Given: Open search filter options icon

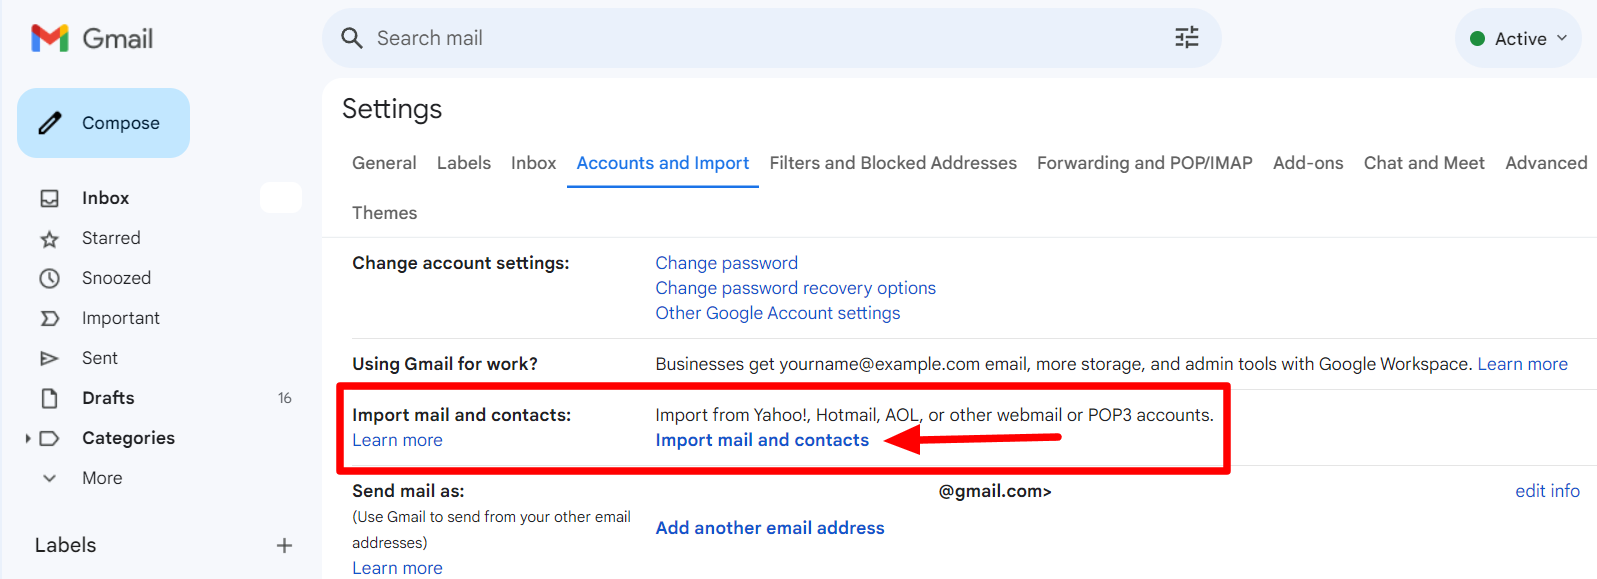Looking at the screenshot, I should click(x=1186, y=38).
